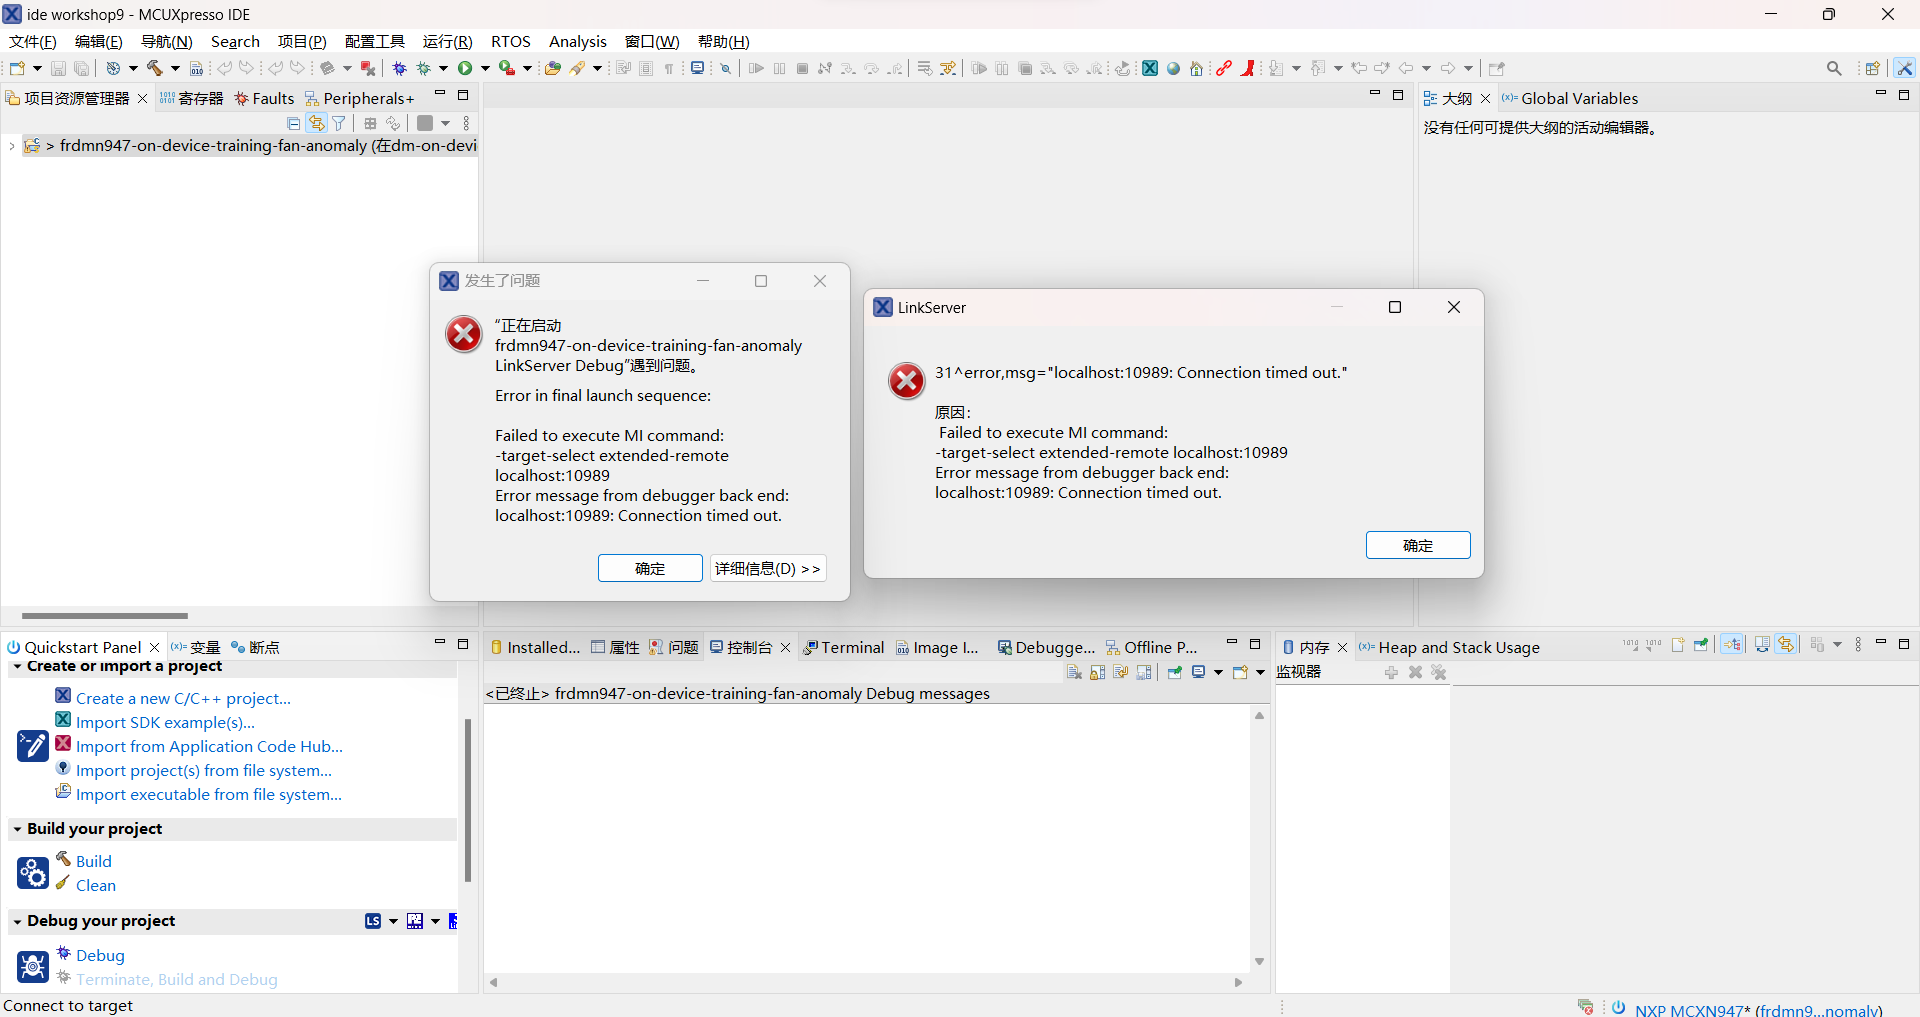Toggle Link with Debug selection in Memory view
The width and height of the screenshot is (1920, 1017).
(x=1786, y=645)
